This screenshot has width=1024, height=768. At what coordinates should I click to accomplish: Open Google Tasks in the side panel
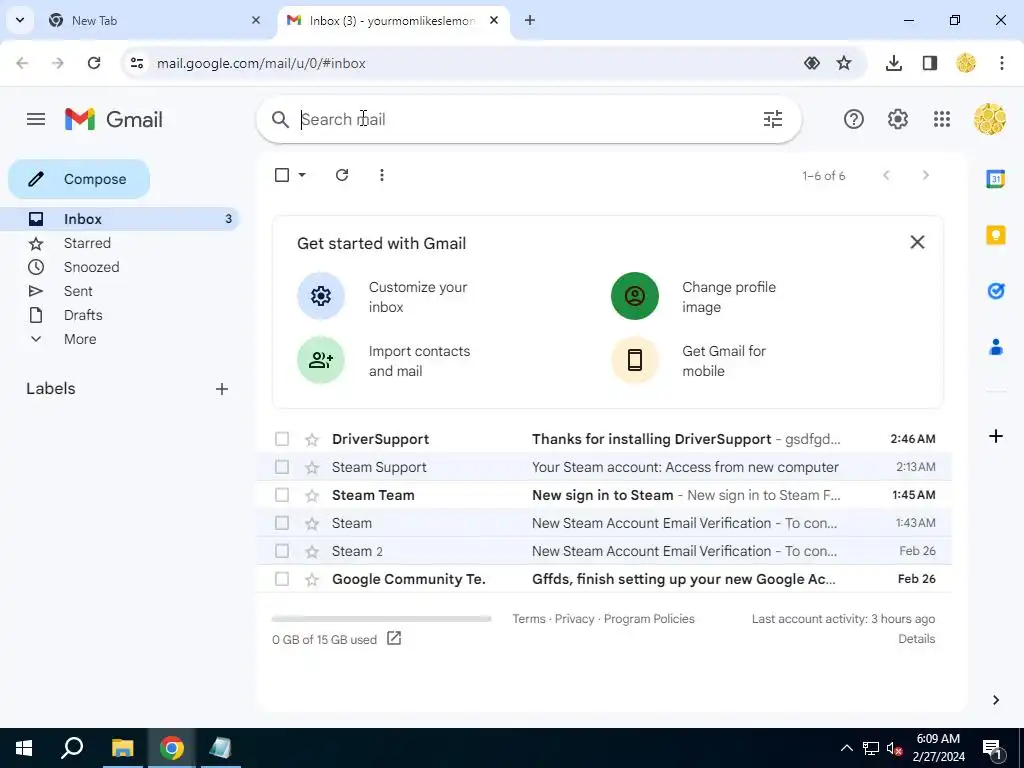pyautogui.click(x=995, y=291)
